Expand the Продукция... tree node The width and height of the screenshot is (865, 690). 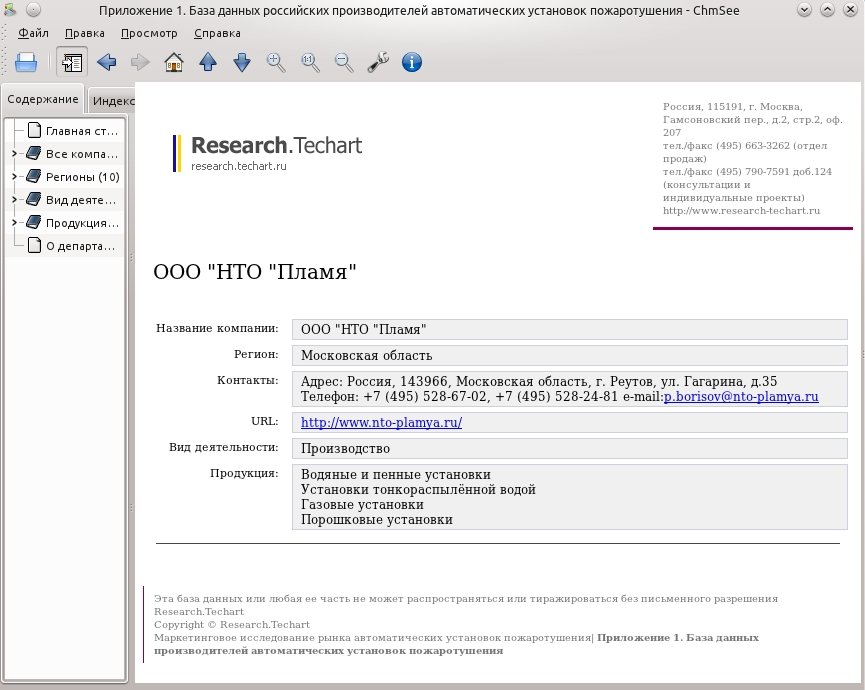pyautogui.click(x=14, y=223)
